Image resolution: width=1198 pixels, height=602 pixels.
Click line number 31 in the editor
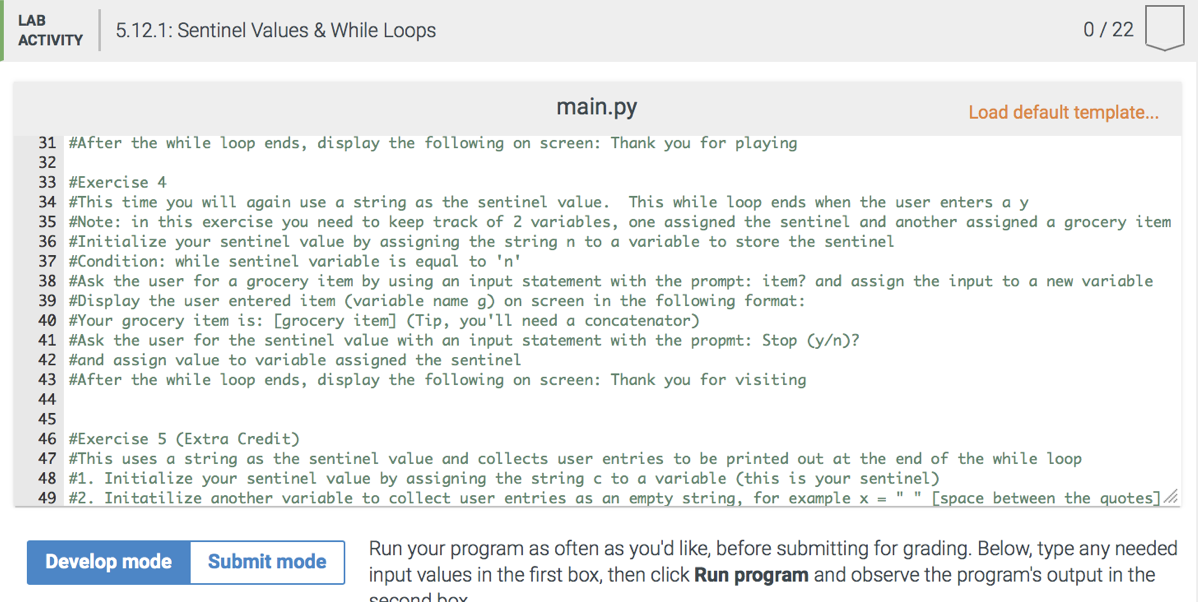[46, 142]
